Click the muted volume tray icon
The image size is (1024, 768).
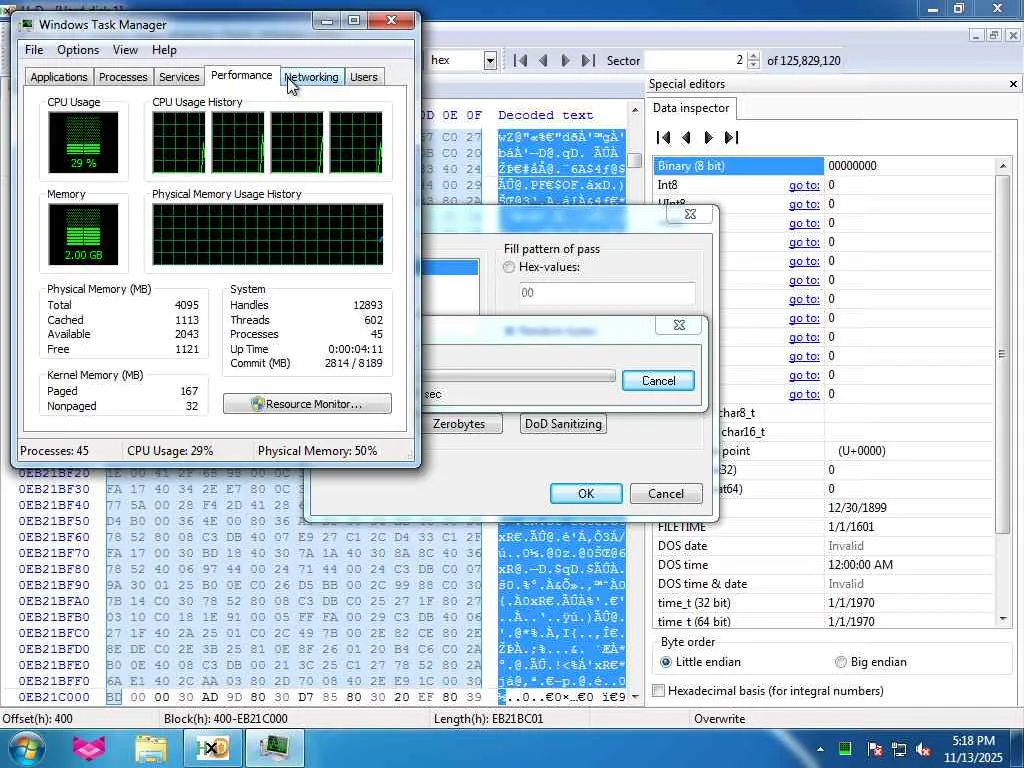[x=924, y=748]
